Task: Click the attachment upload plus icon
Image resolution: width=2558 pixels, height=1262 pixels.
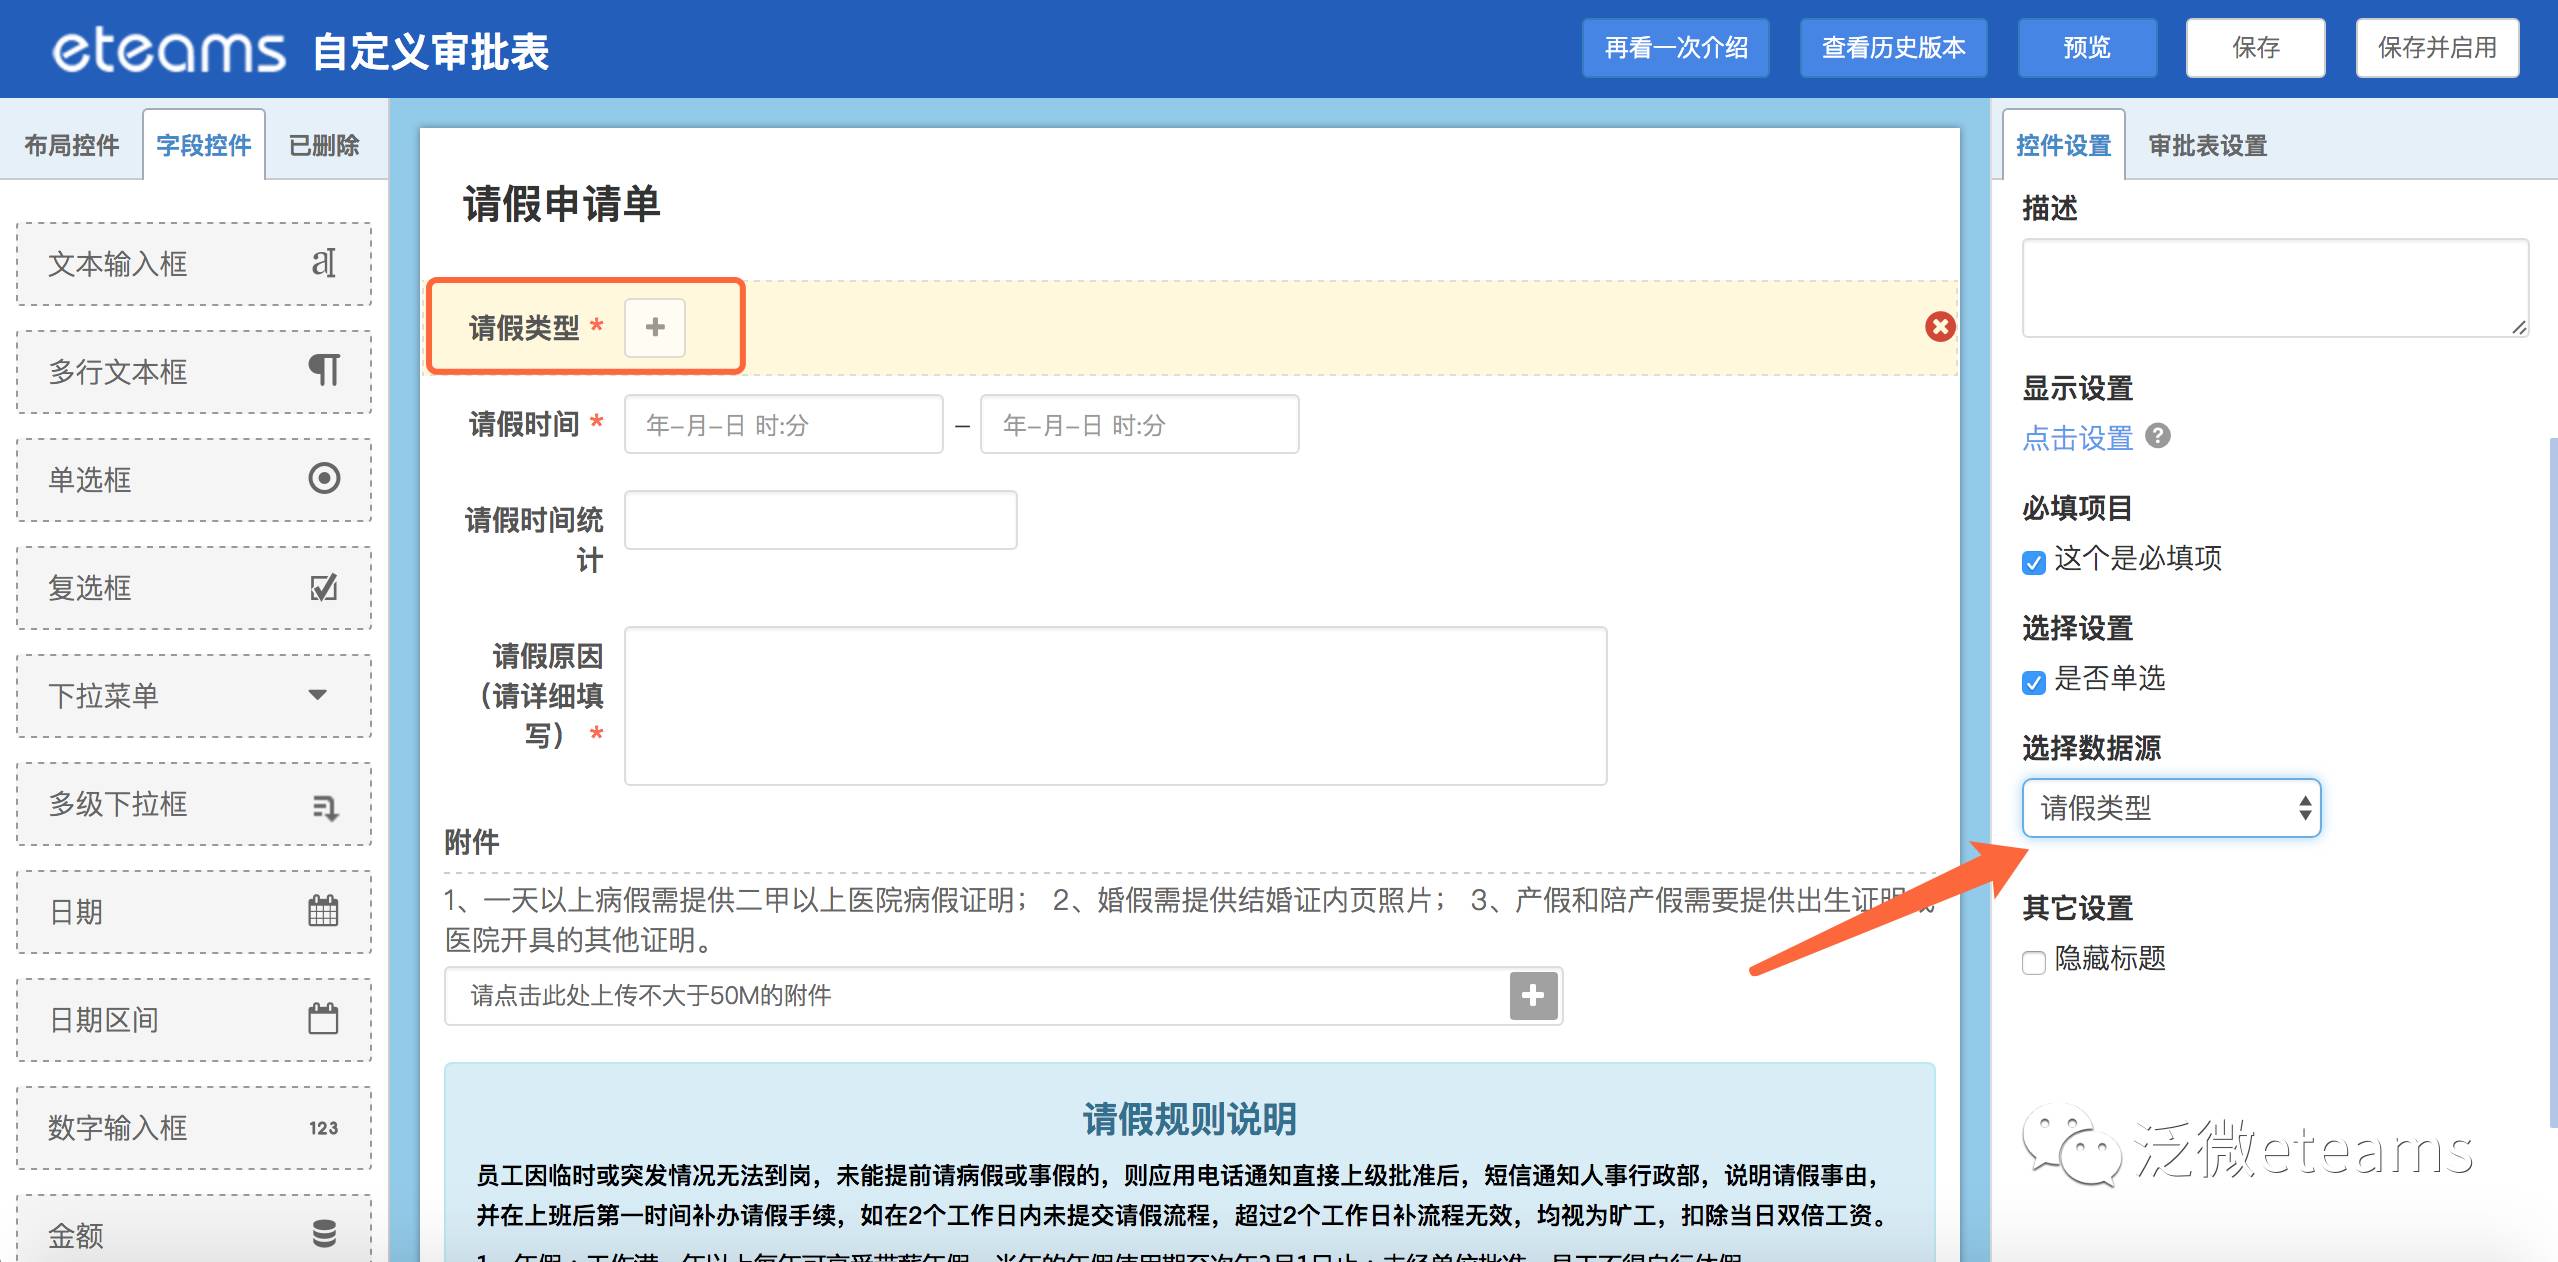Action: (1533, 995)
